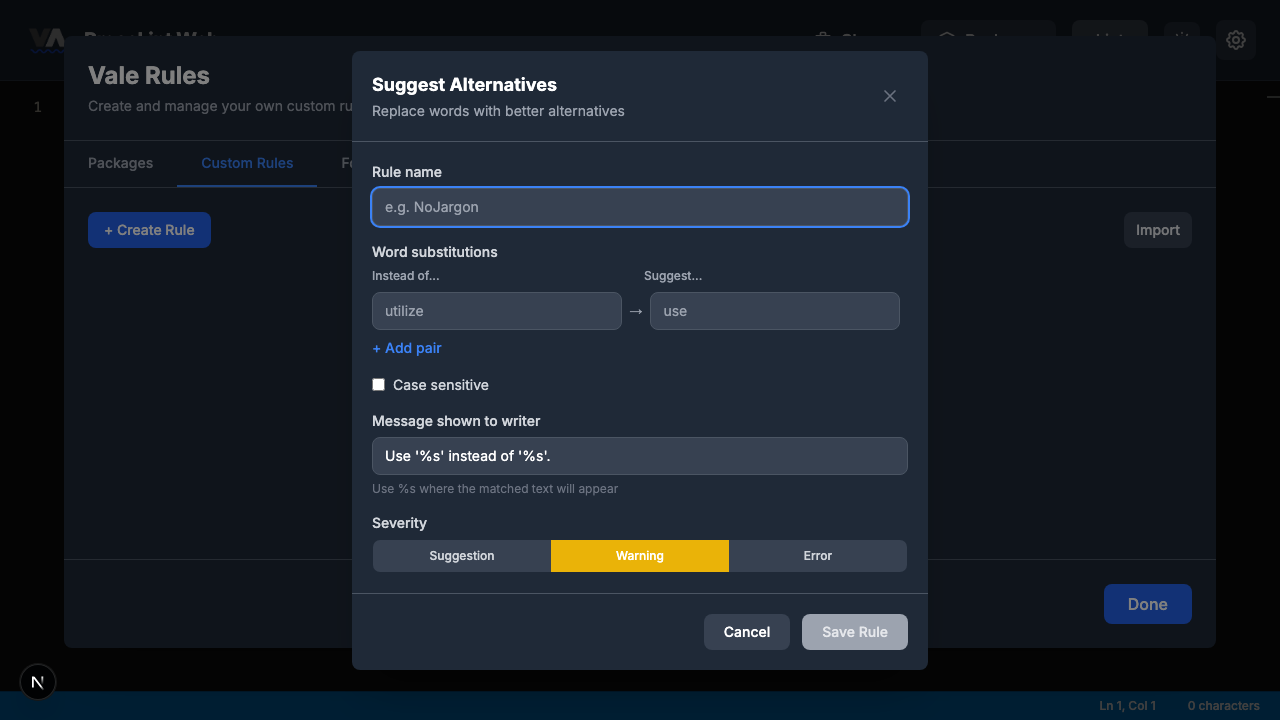Image resolution: width=1280 pixels, height=720 pixels.
Task: Add another word substitution pair
Action: coord(406,348)
